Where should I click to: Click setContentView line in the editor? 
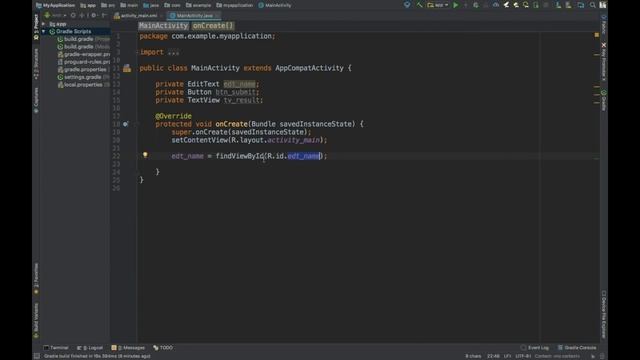pos(249,140)
